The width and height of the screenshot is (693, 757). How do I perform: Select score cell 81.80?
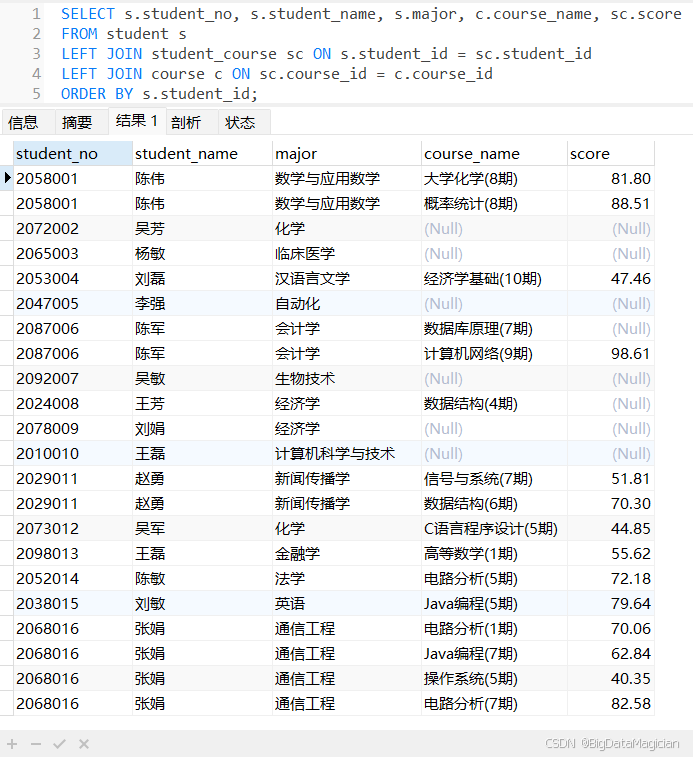click(610, 179)
